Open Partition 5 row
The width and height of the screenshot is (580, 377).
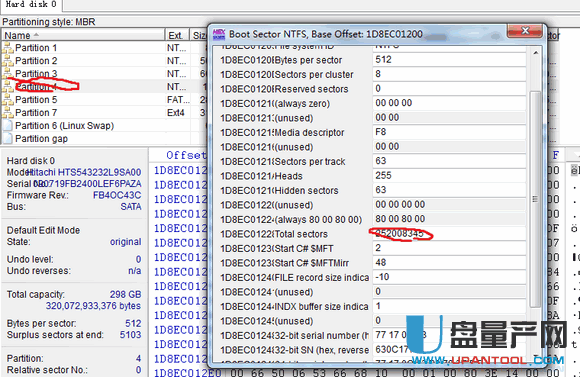click(105, 100)
